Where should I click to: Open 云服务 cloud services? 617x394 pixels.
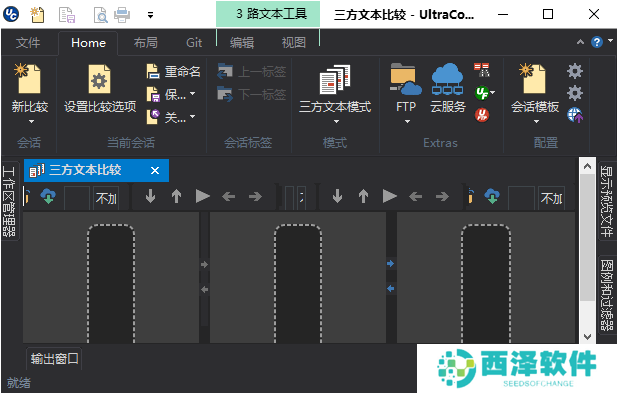tap(447, 79)
